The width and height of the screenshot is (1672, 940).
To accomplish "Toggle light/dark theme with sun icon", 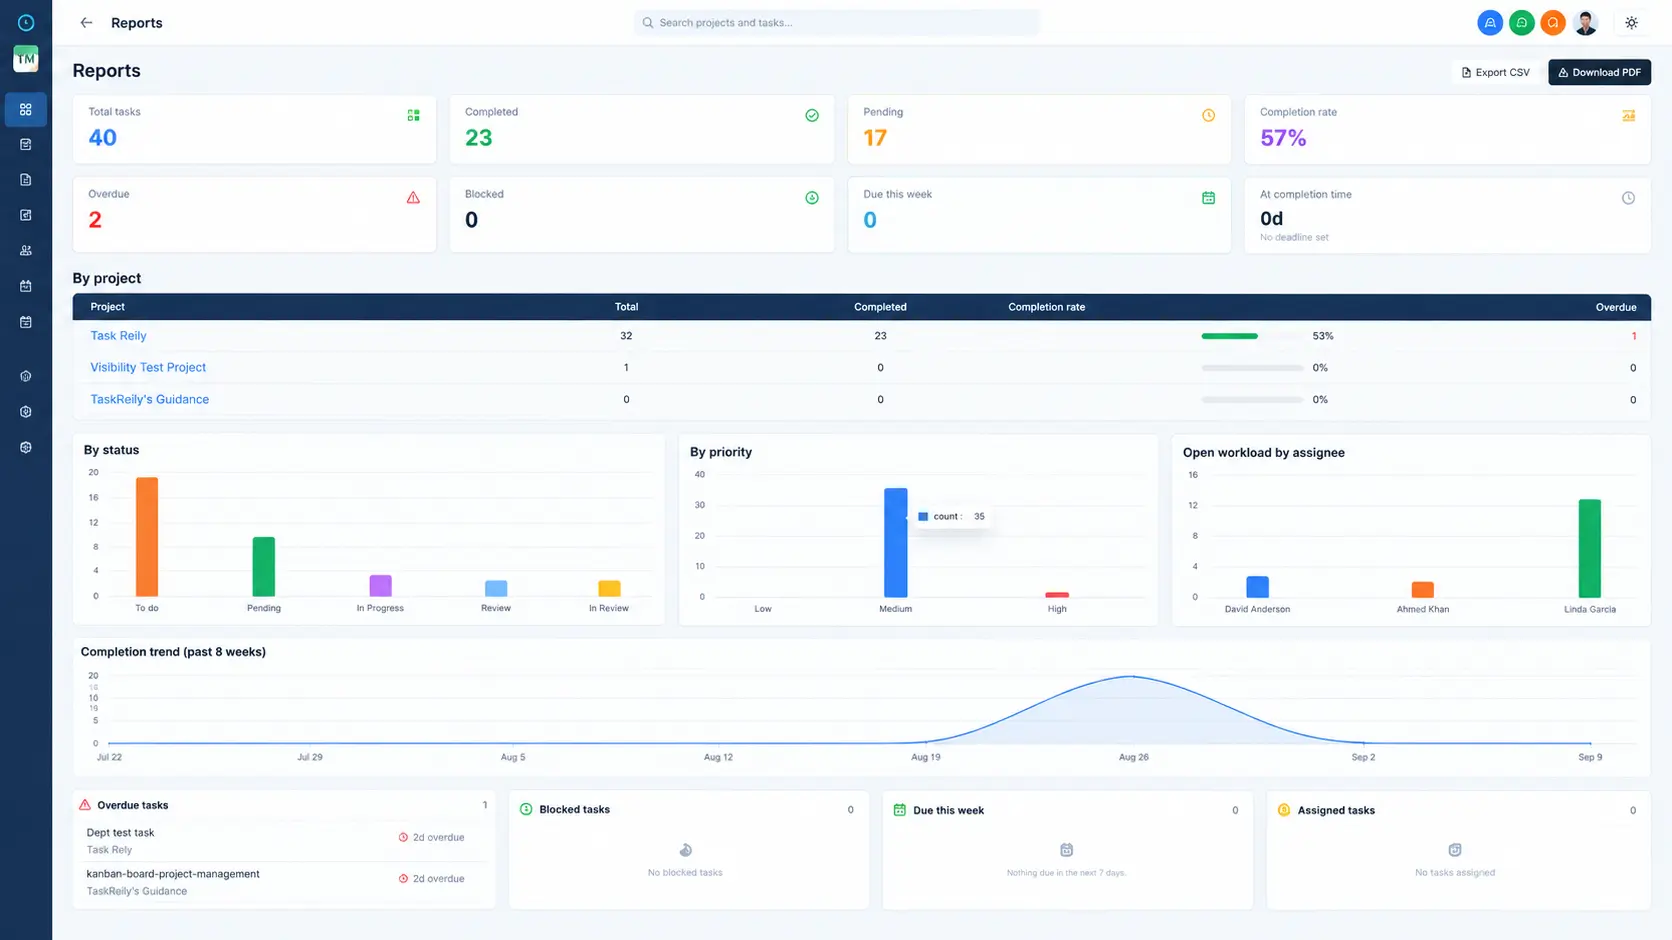I will coord(1631,23).
